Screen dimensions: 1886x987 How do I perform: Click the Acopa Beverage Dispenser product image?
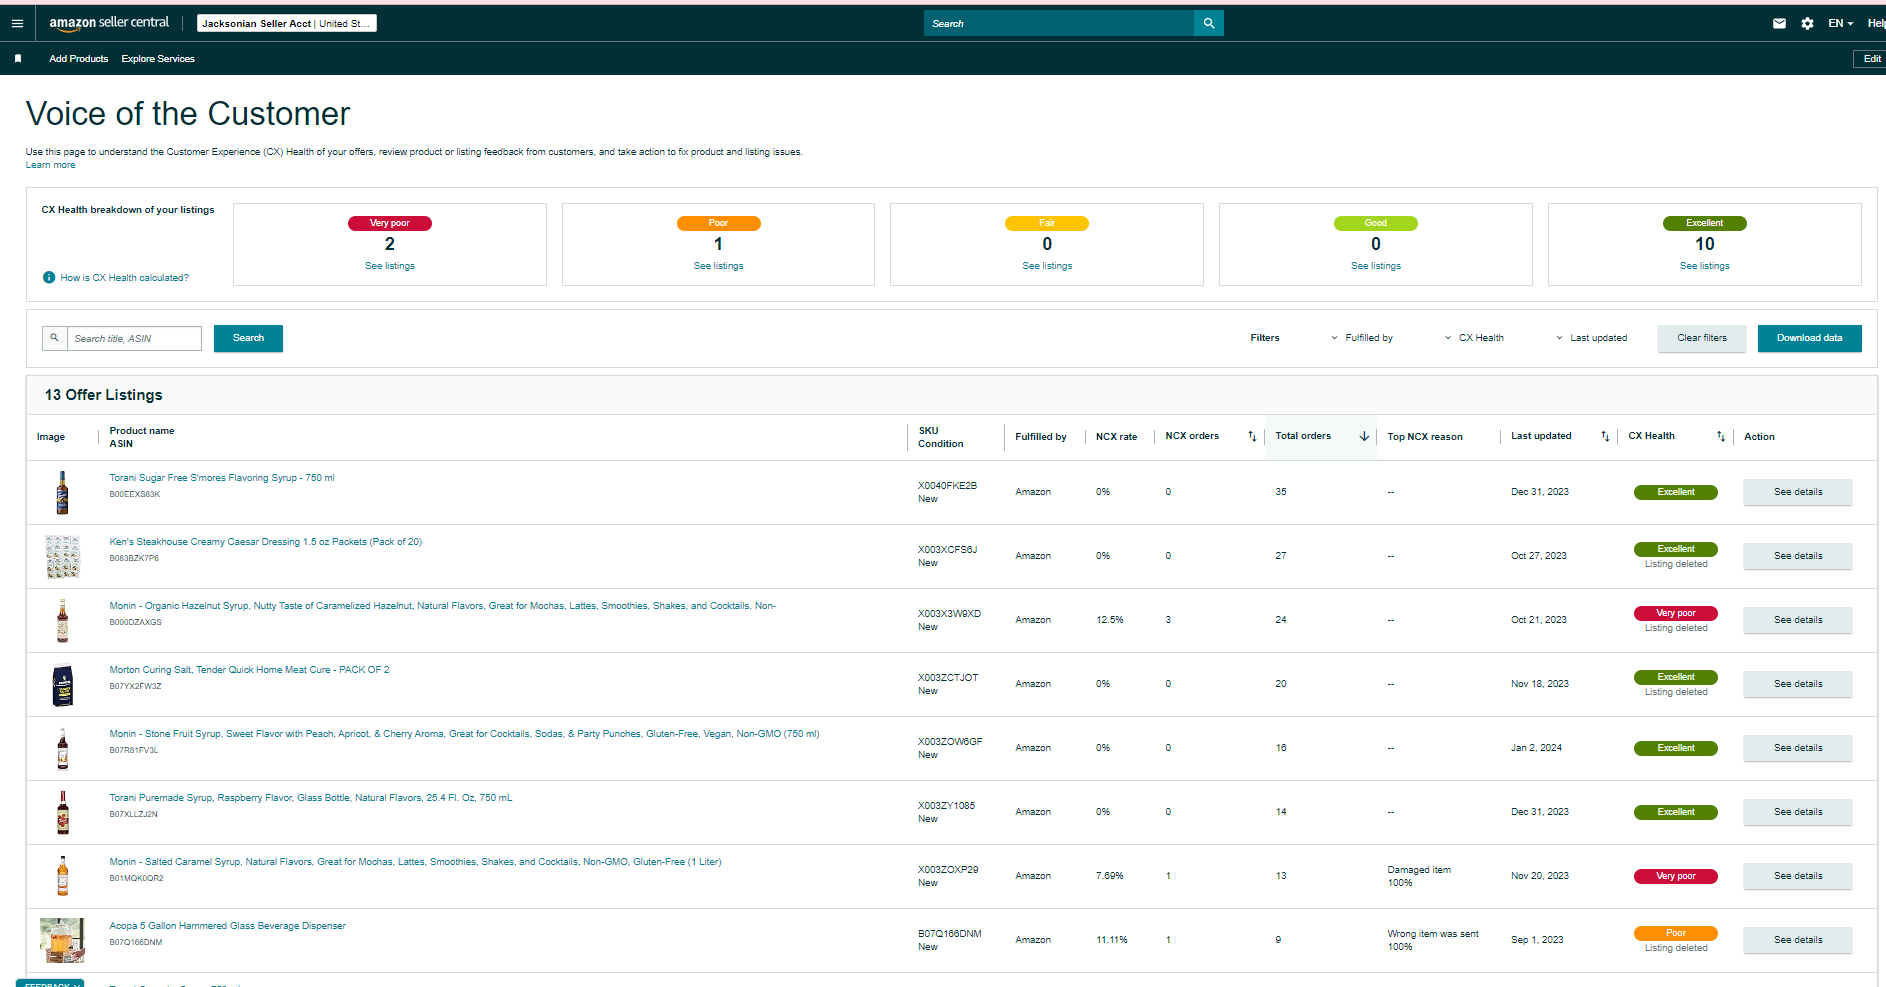tap(62, 940)
